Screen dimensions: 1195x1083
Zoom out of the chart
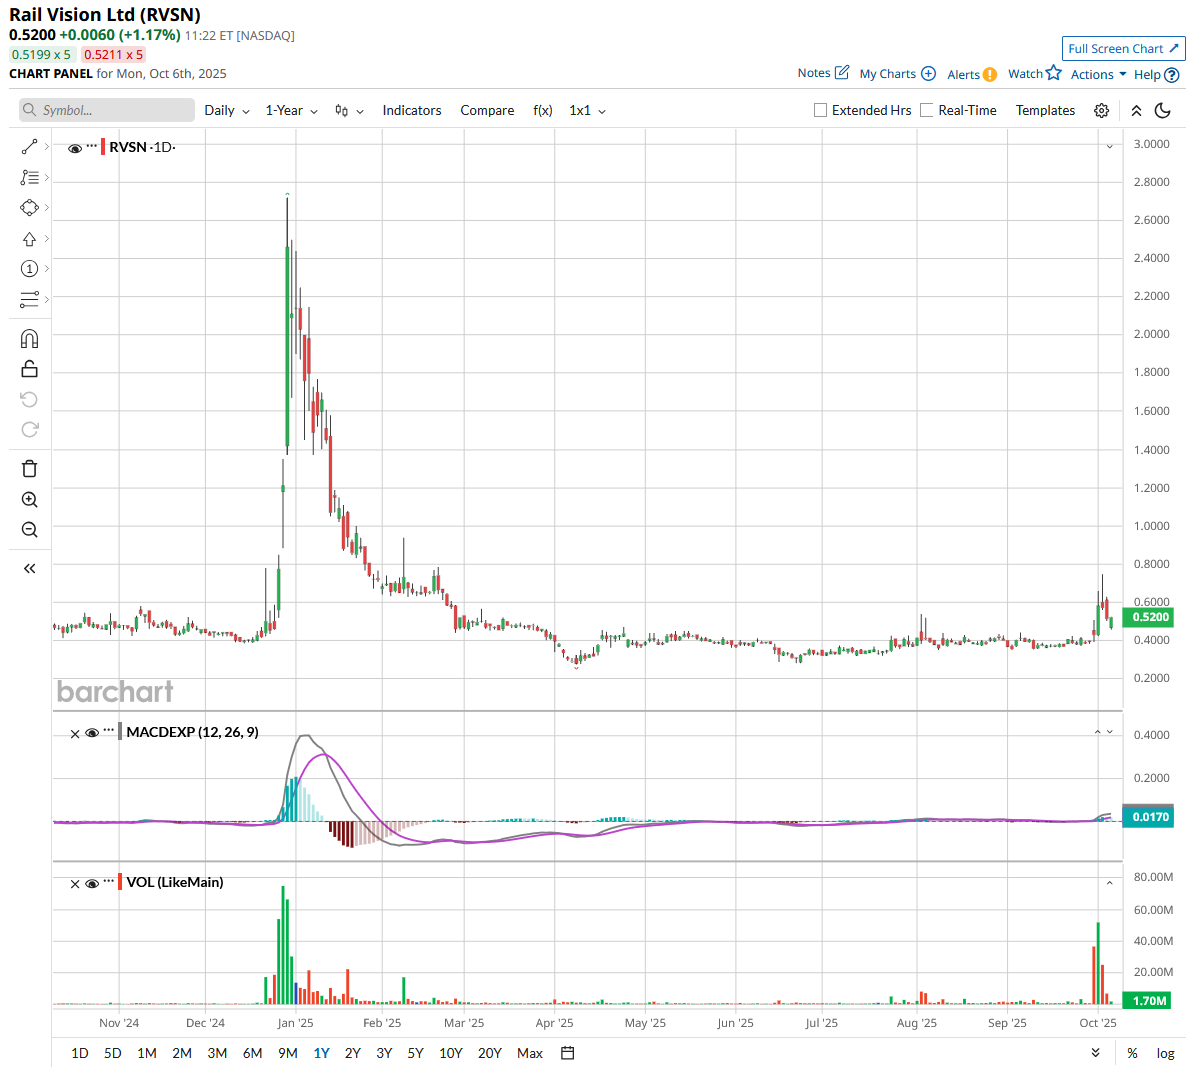(30, 530)
